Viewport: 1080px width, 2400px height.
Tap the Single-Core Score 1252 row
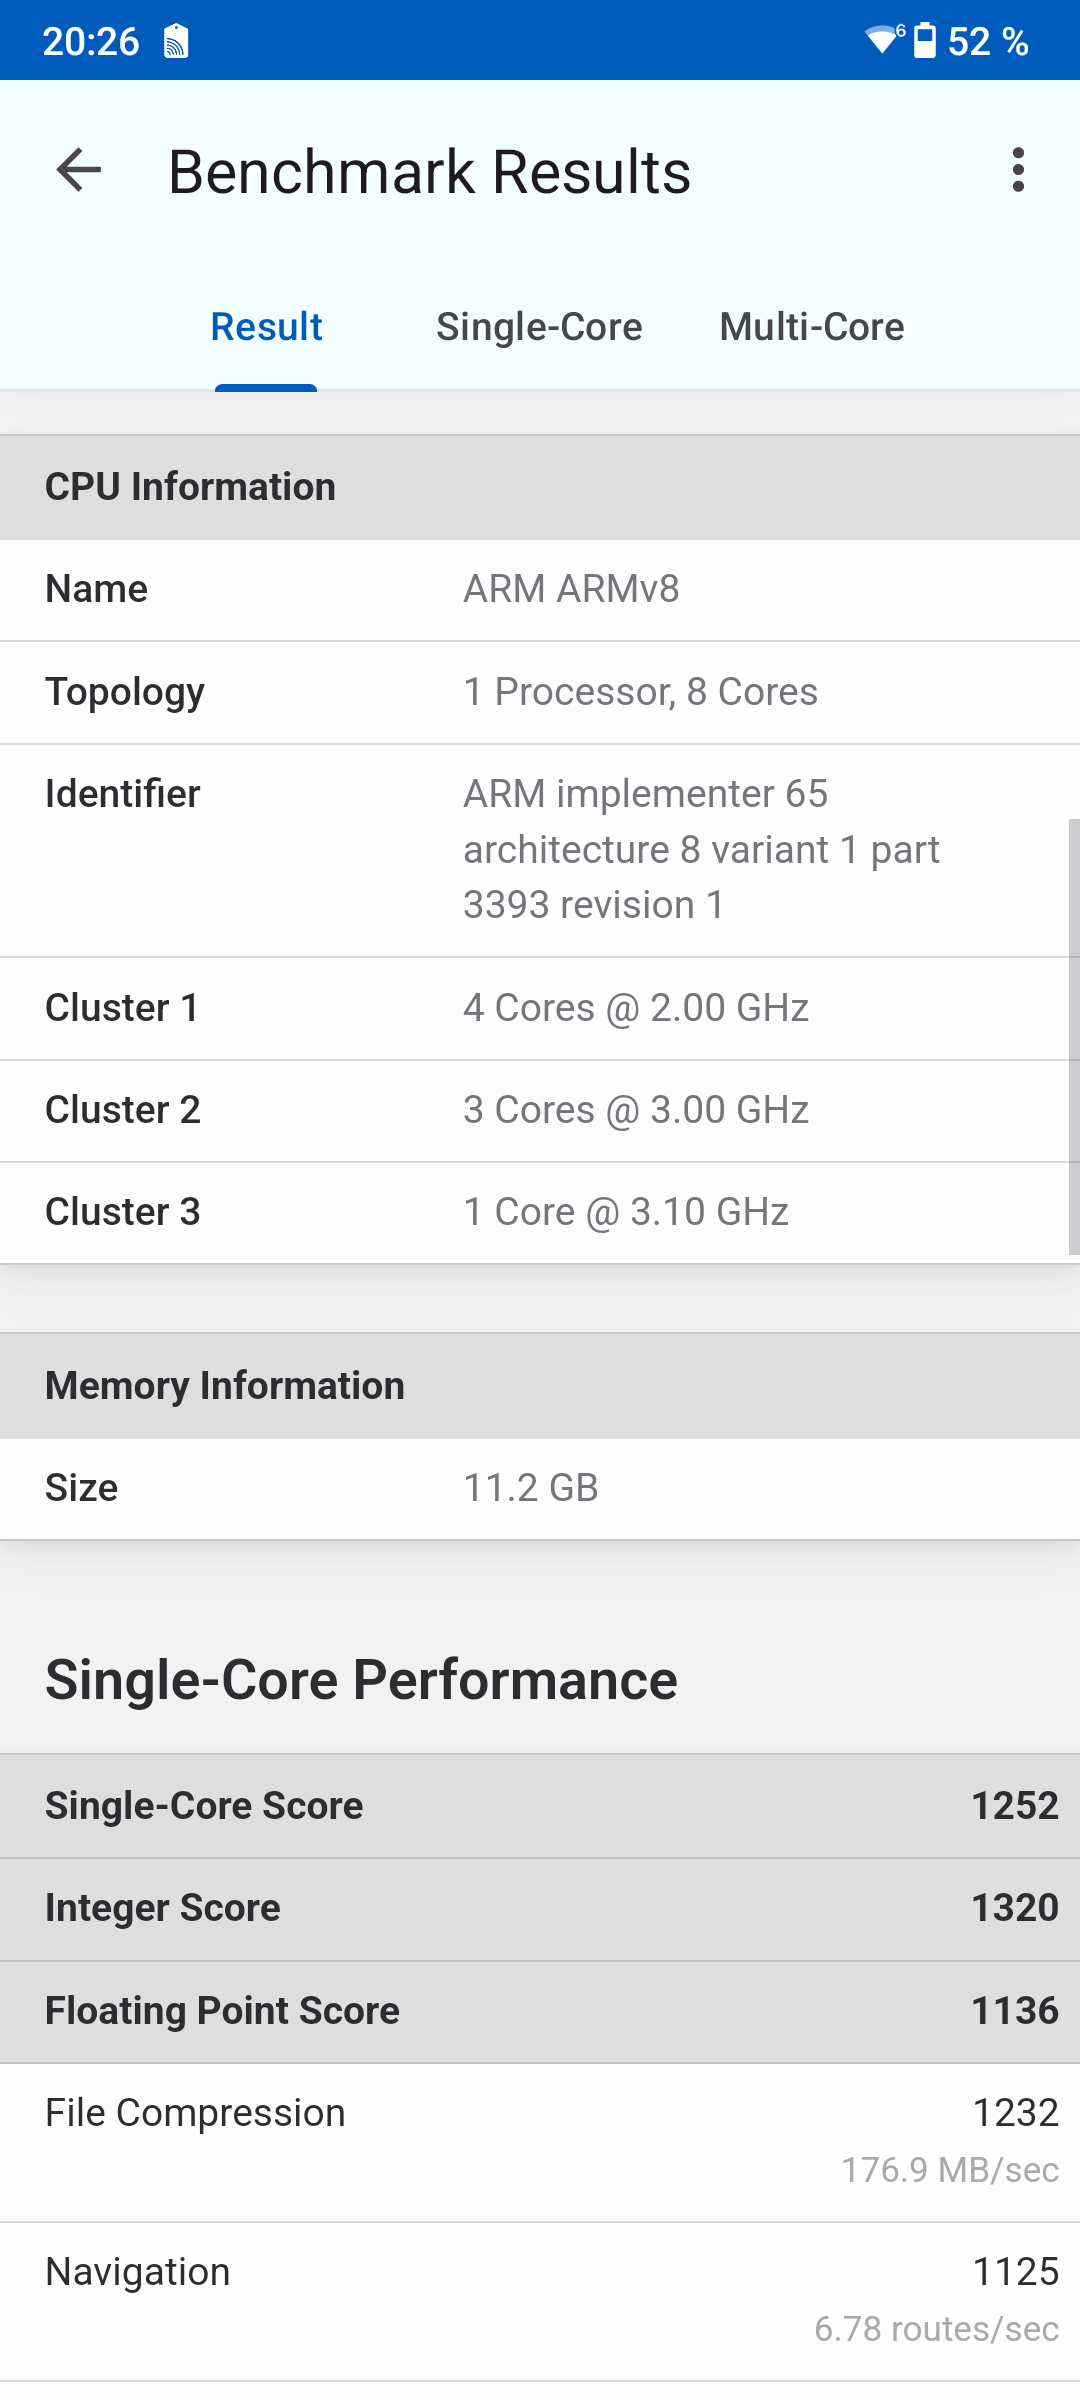540,1806
